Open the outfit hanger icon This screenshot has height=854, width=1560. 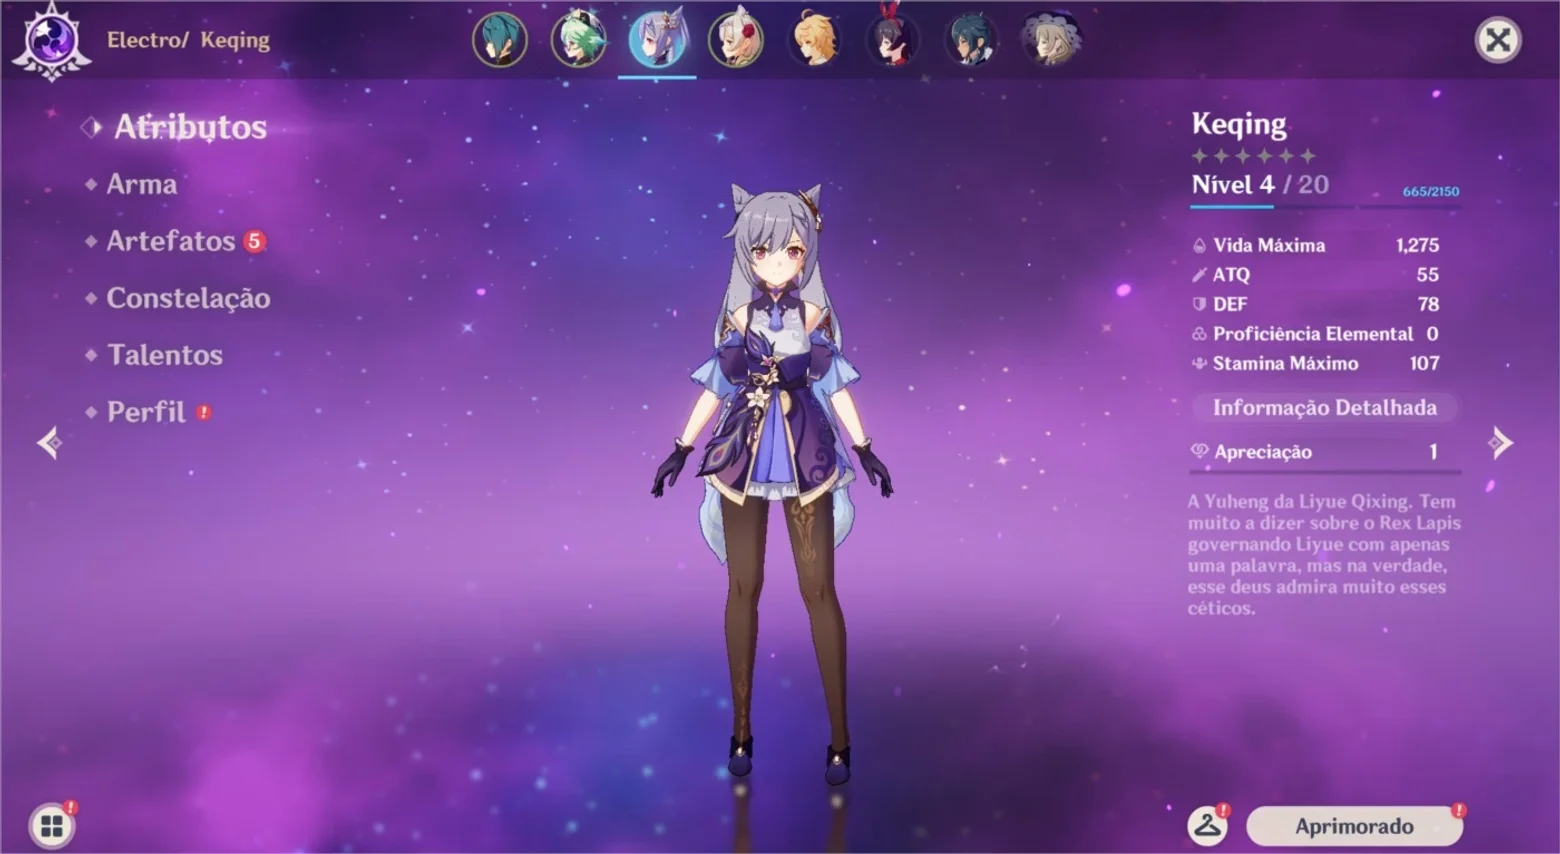point(1208,826)
